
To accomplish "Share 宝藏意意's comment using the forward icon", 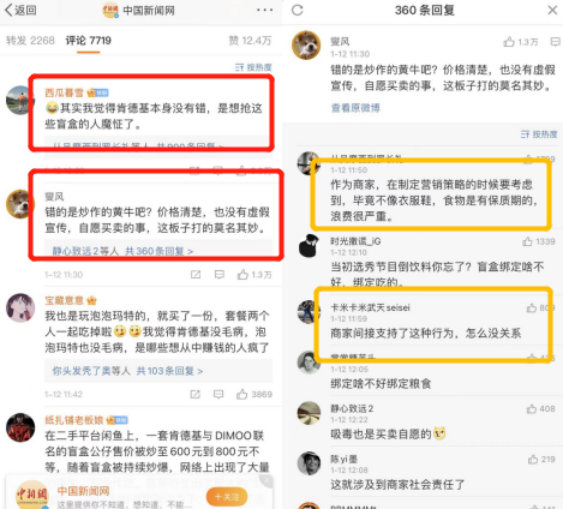I will click(195, 394).
